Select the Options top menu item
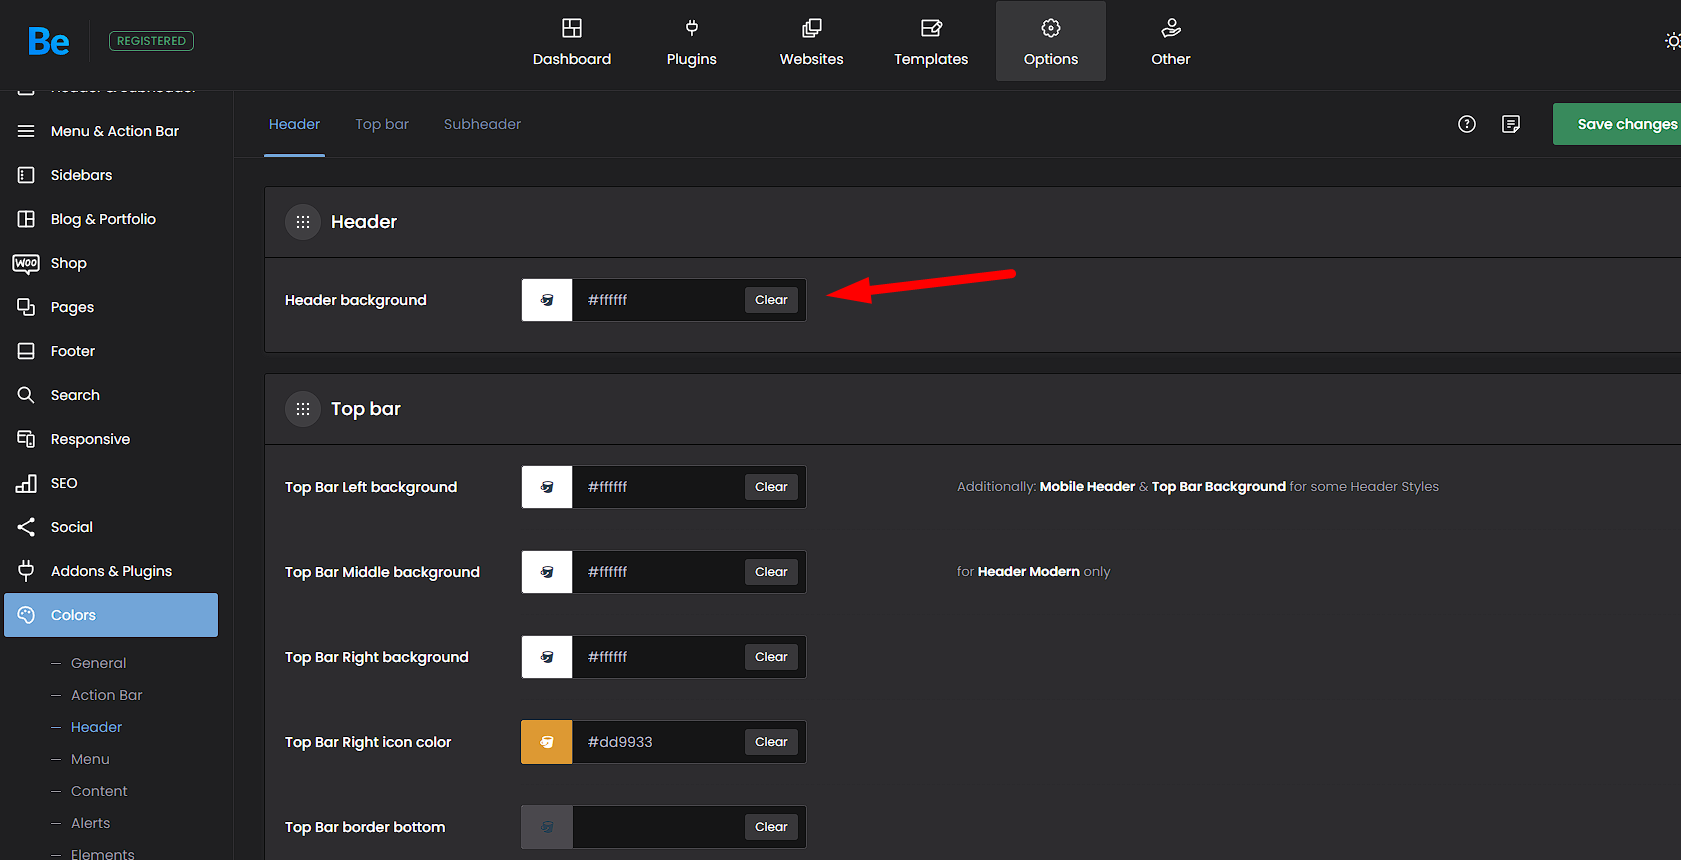 point(1051,42)
